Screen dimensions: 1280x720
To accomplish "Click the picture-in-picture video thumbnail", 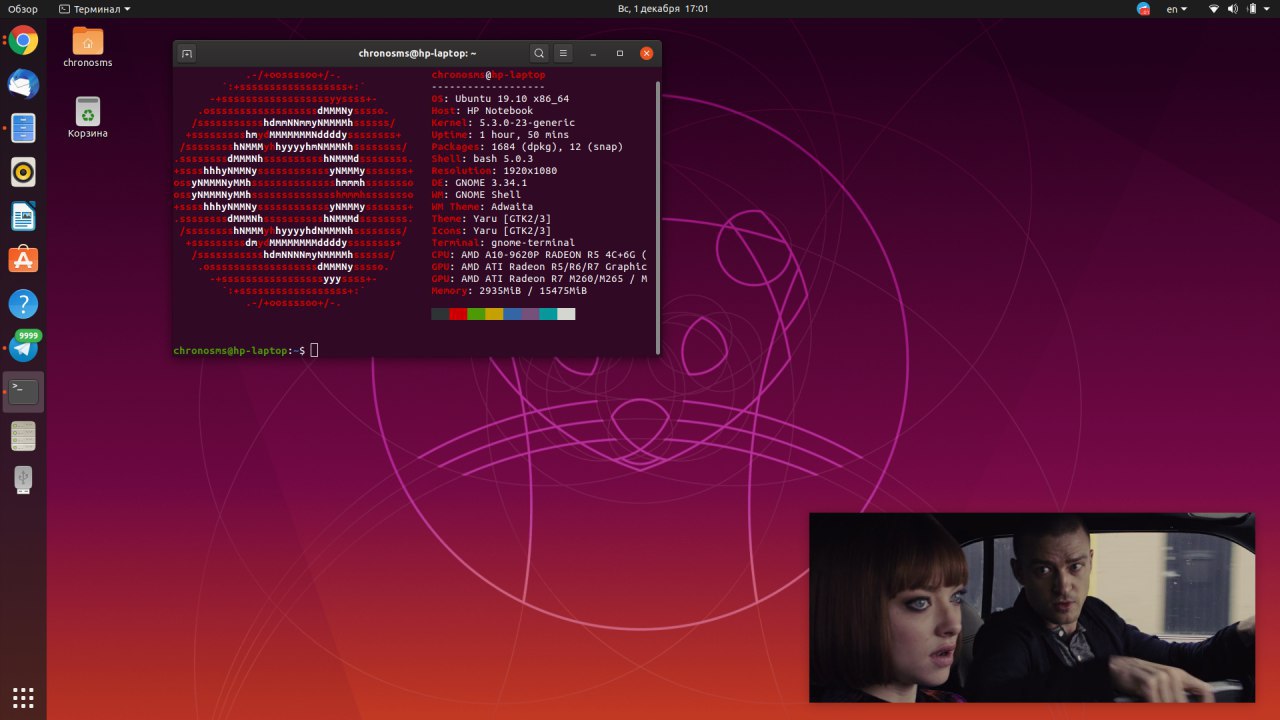I will point(1032,608).
